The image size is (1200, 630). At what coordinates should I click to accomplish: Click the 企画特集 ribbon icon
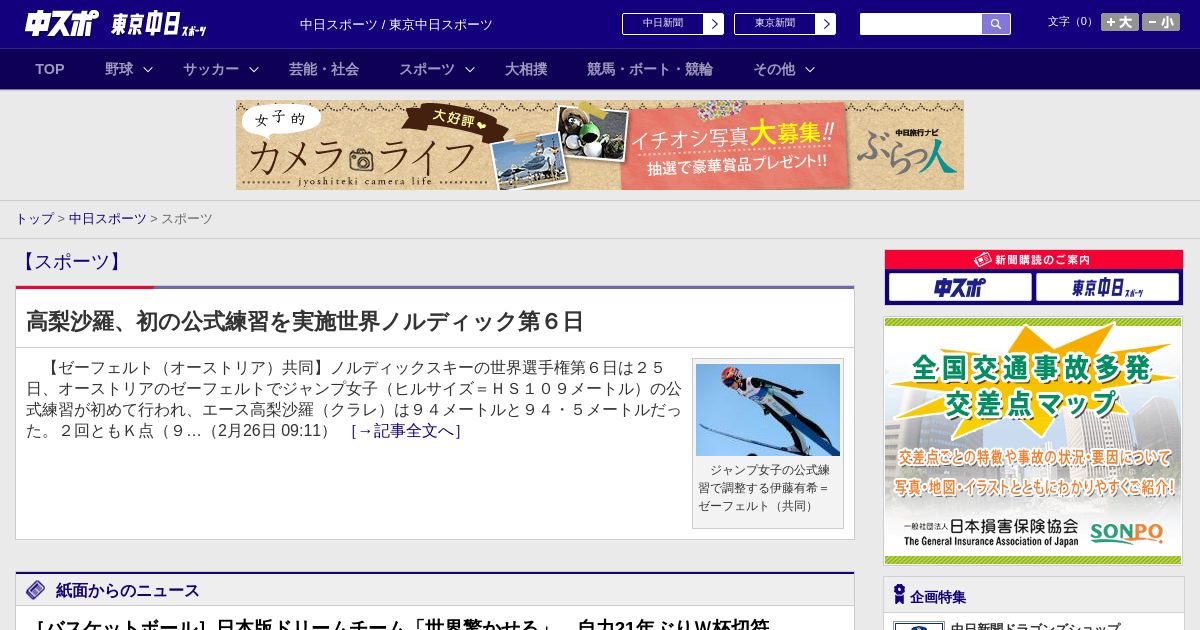pos(899,595)
